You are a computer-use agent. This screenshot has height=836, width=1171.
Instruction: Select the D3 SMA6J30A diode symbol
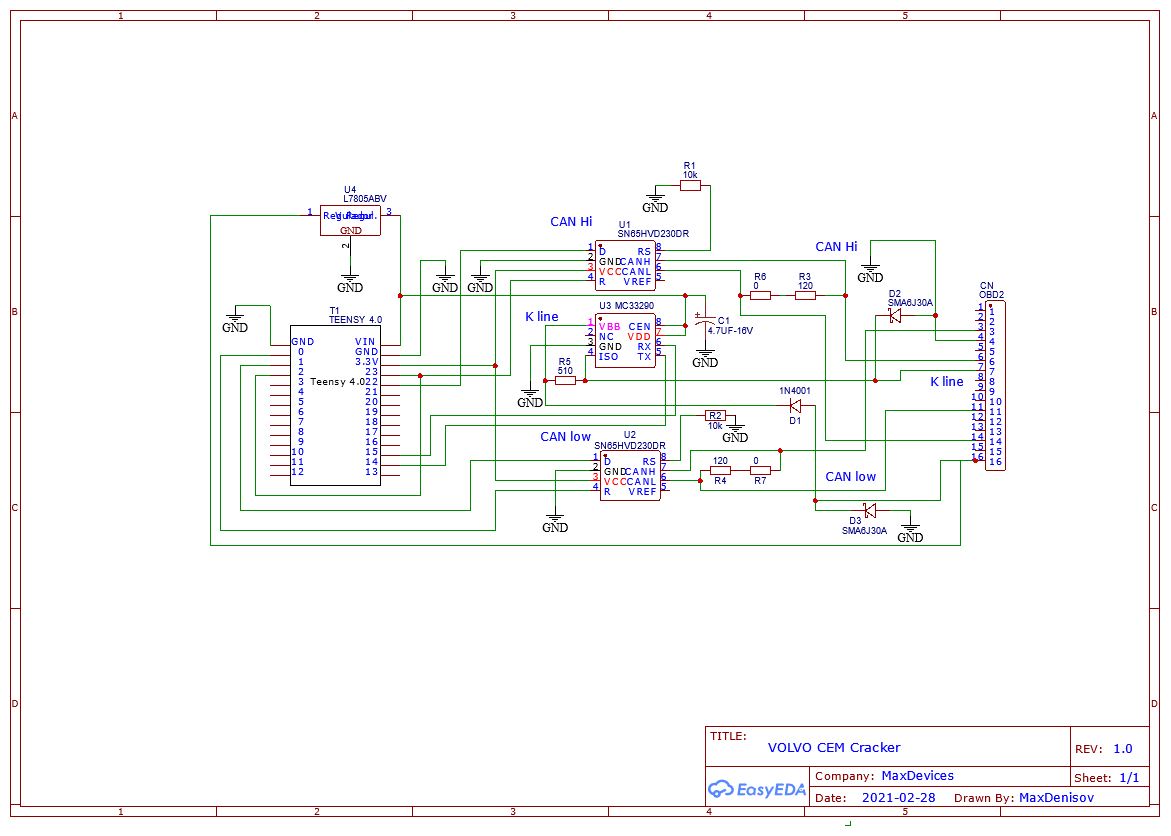(870, 510)
